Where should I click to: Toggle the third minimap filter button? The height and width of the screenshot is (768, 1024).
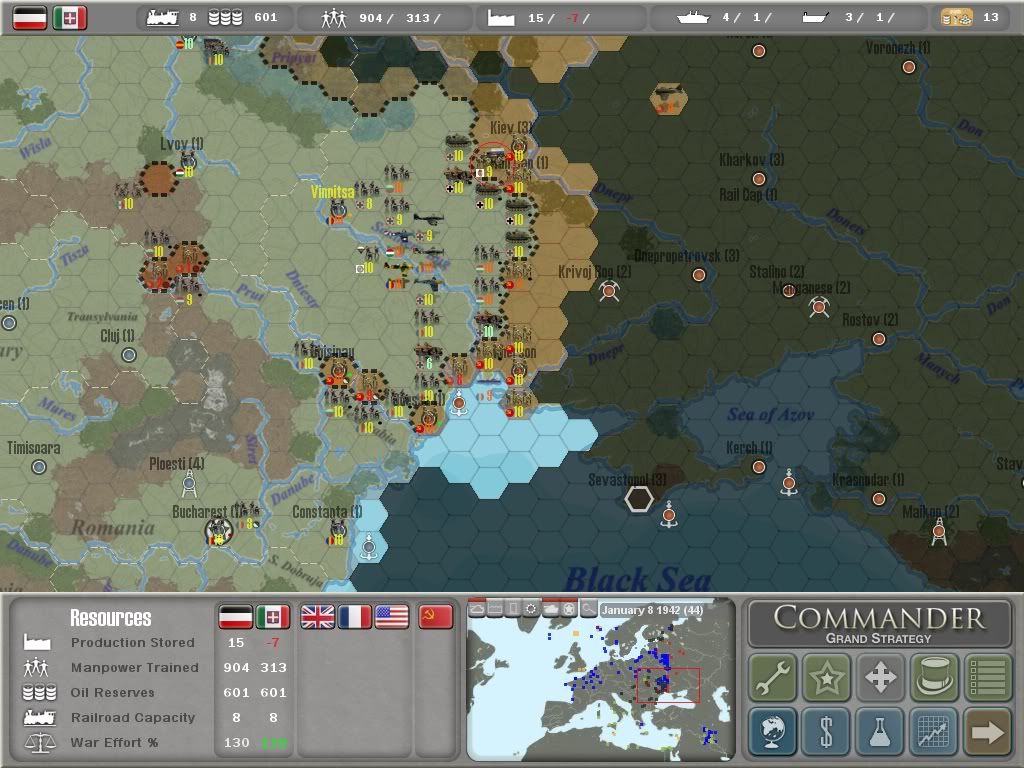(x=513, y=609)
